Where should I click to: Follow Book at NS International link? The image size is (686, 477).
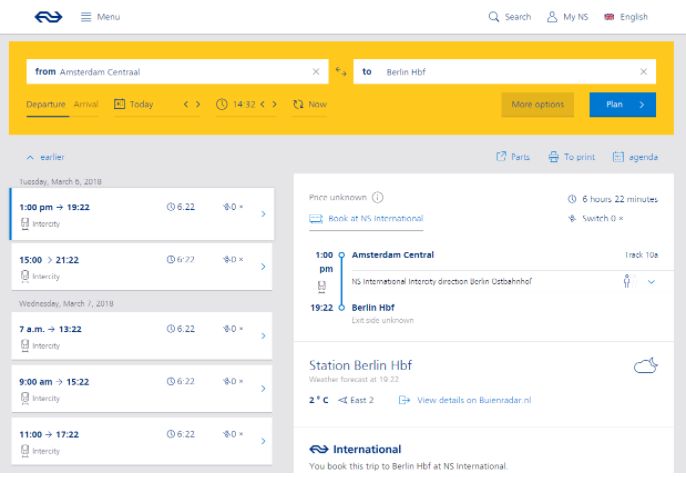click(376, 218)
